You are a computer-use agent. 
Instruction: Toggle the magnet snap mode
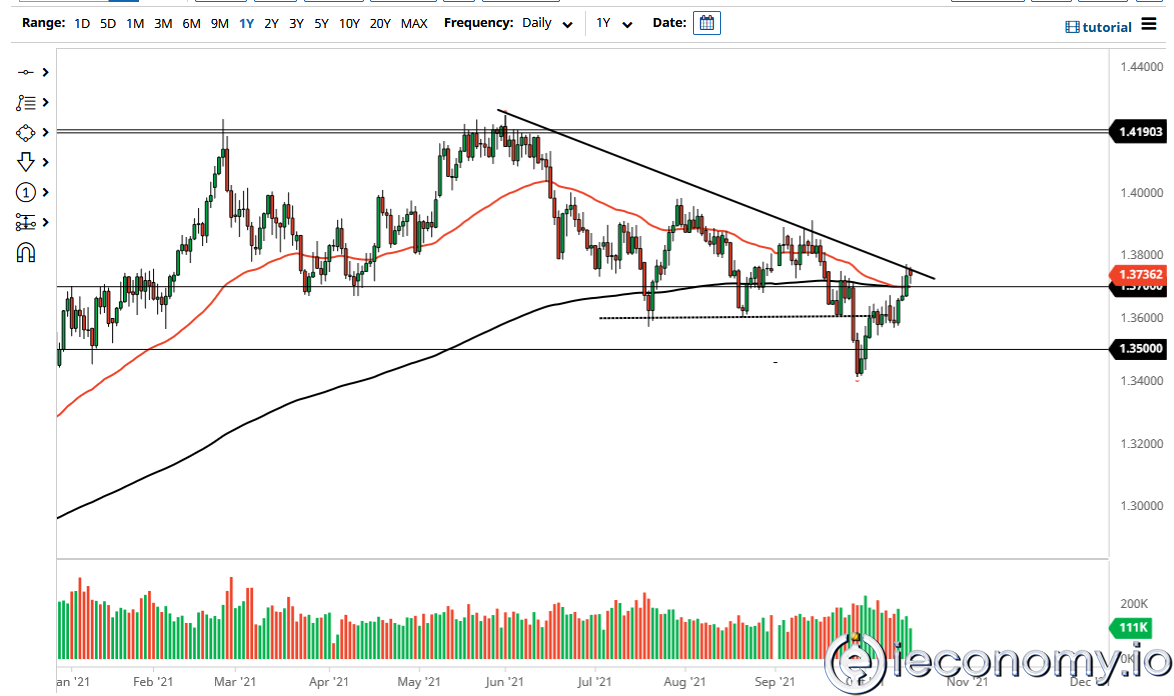(26, 253)
